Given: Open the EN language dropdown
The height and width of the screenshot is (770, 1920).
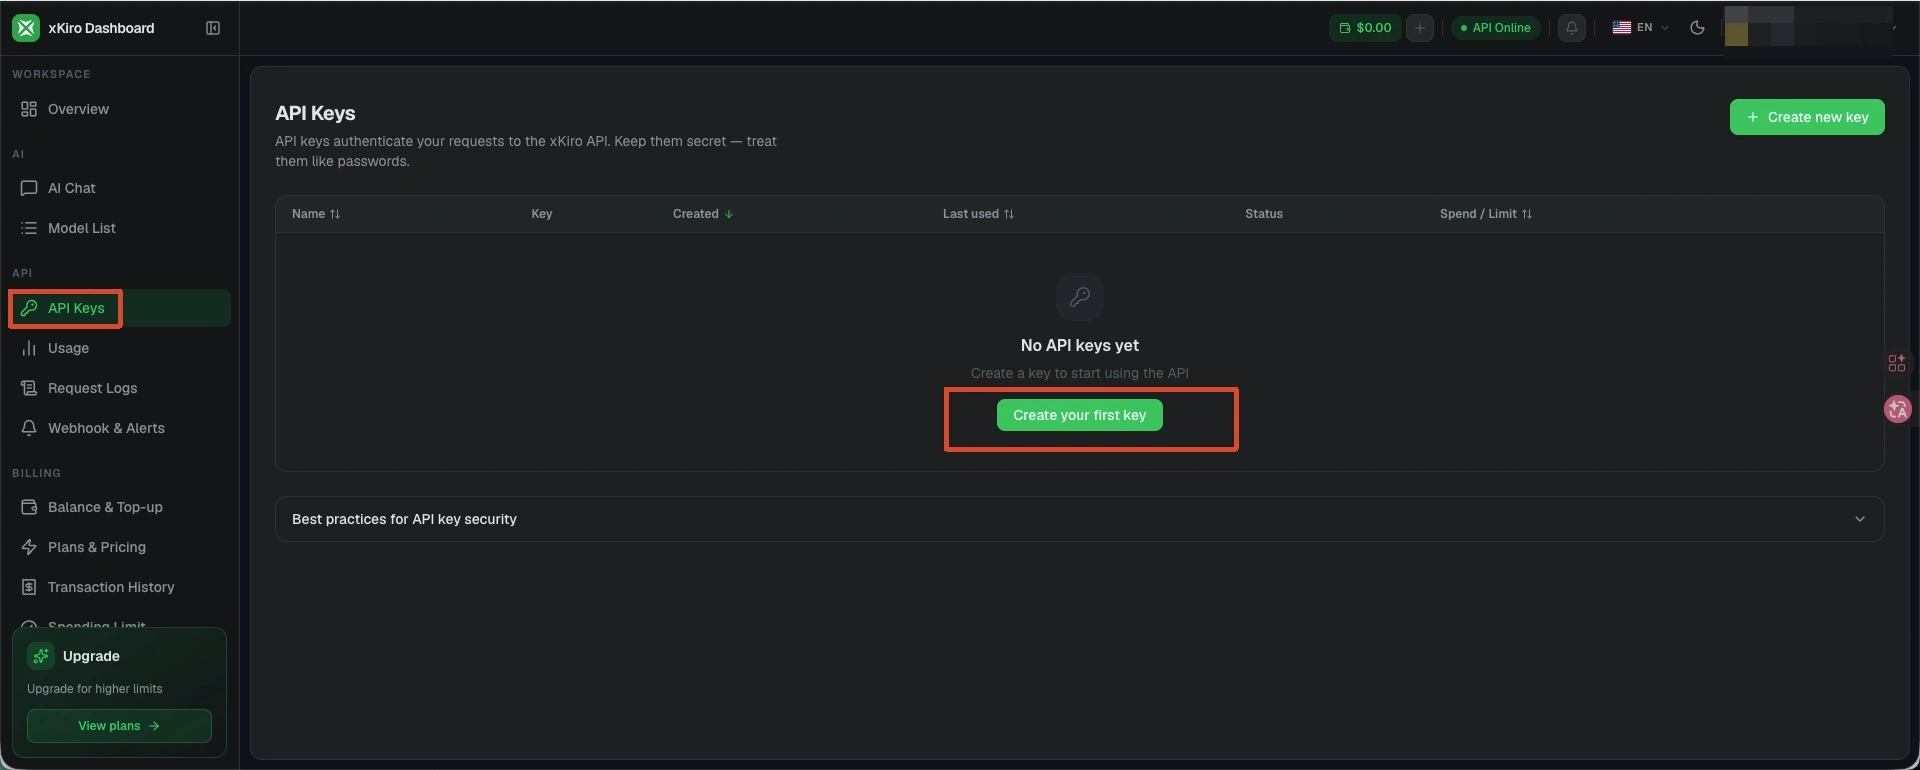Looking at the screenshot, I should click(1641, 28).
